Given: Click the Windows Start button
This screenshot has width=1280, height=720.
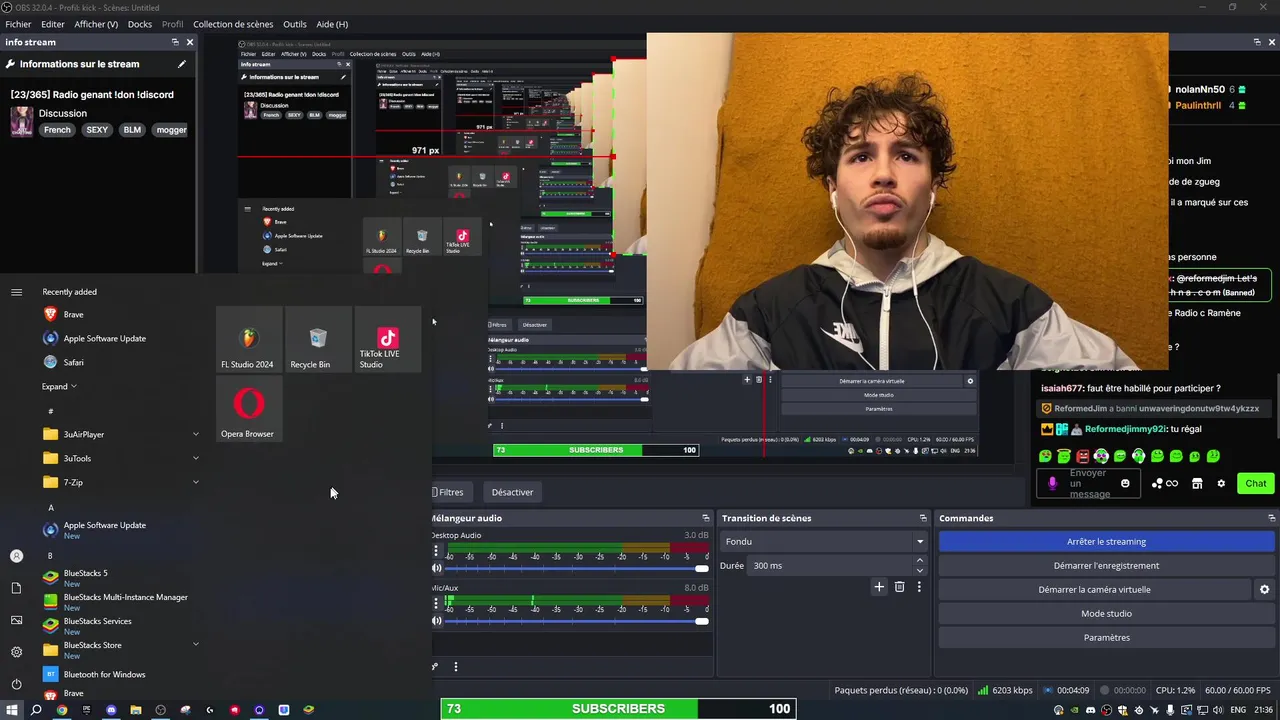Looking at the screenshot, I should pyautogui.click(x=12, y=710).
